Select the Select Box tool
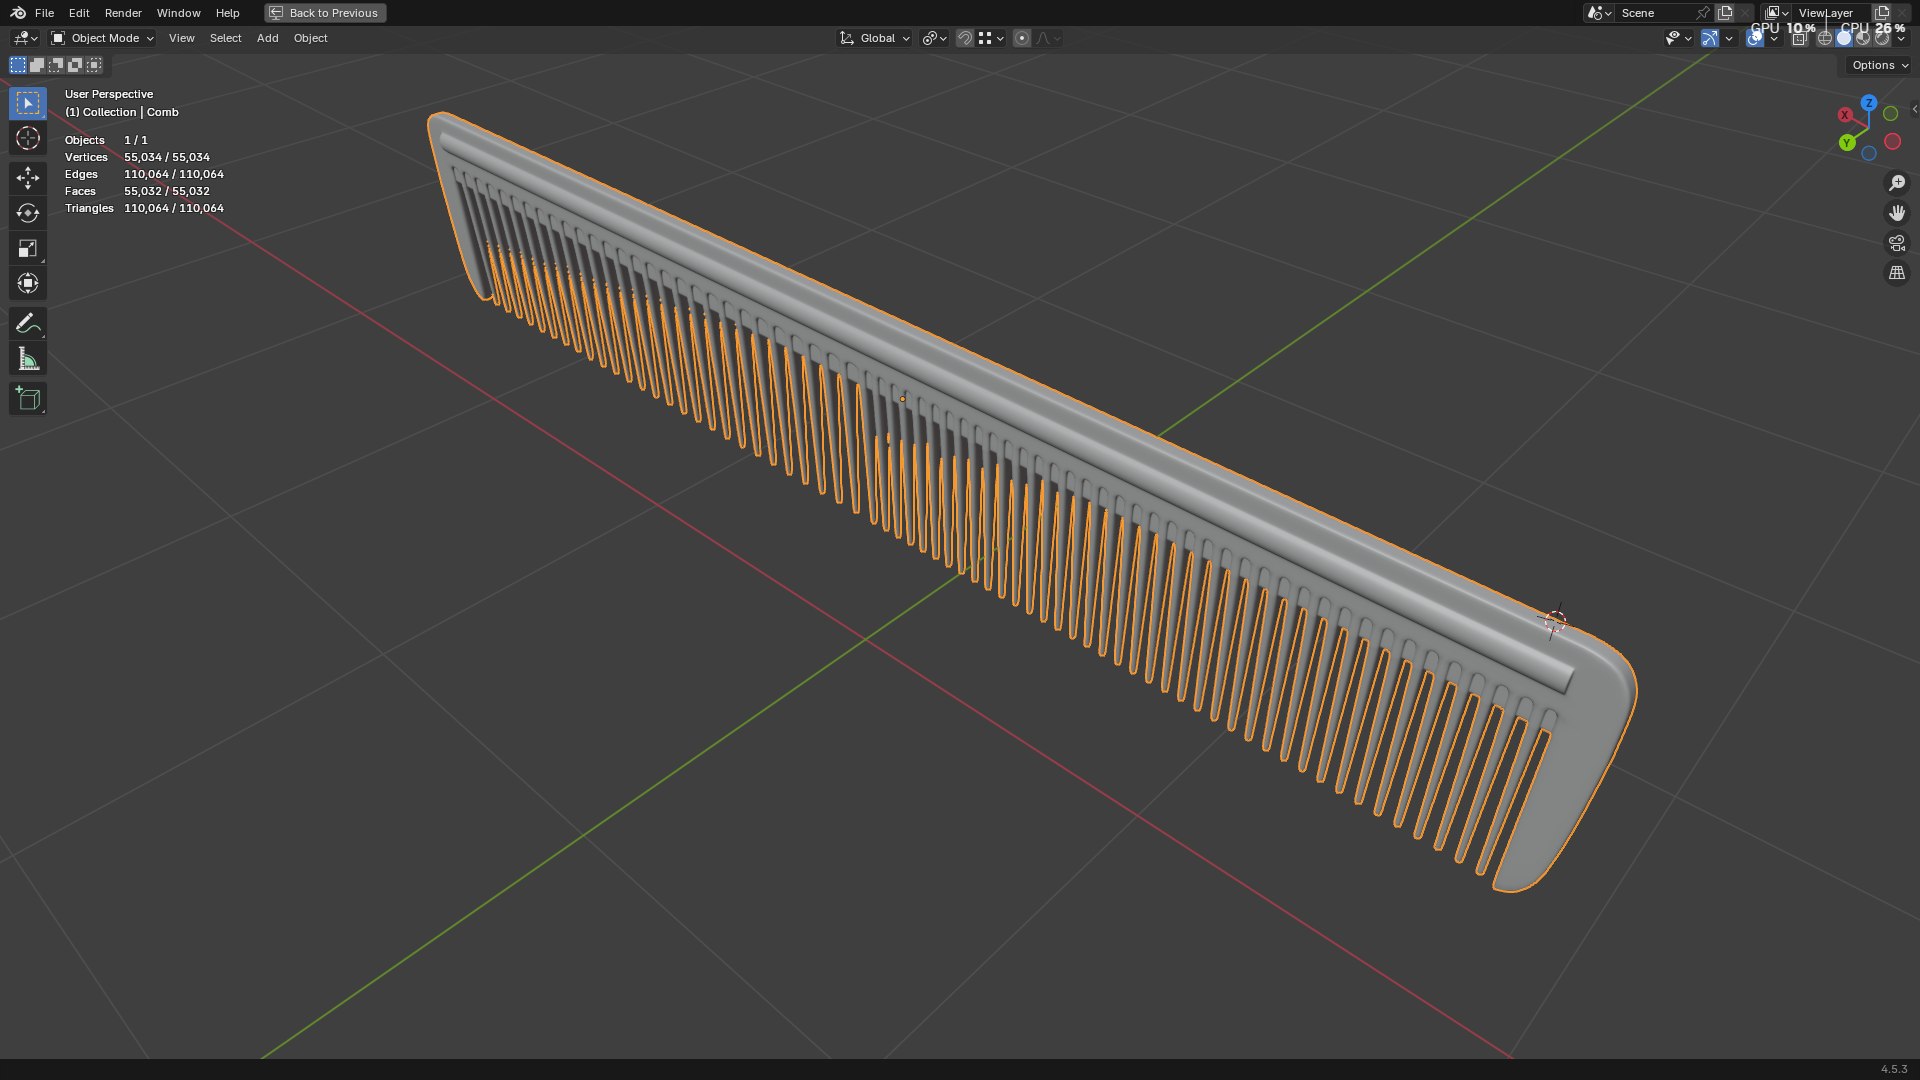The height and width of the screenshot is (1080, 1920). (x=28, y=103)
